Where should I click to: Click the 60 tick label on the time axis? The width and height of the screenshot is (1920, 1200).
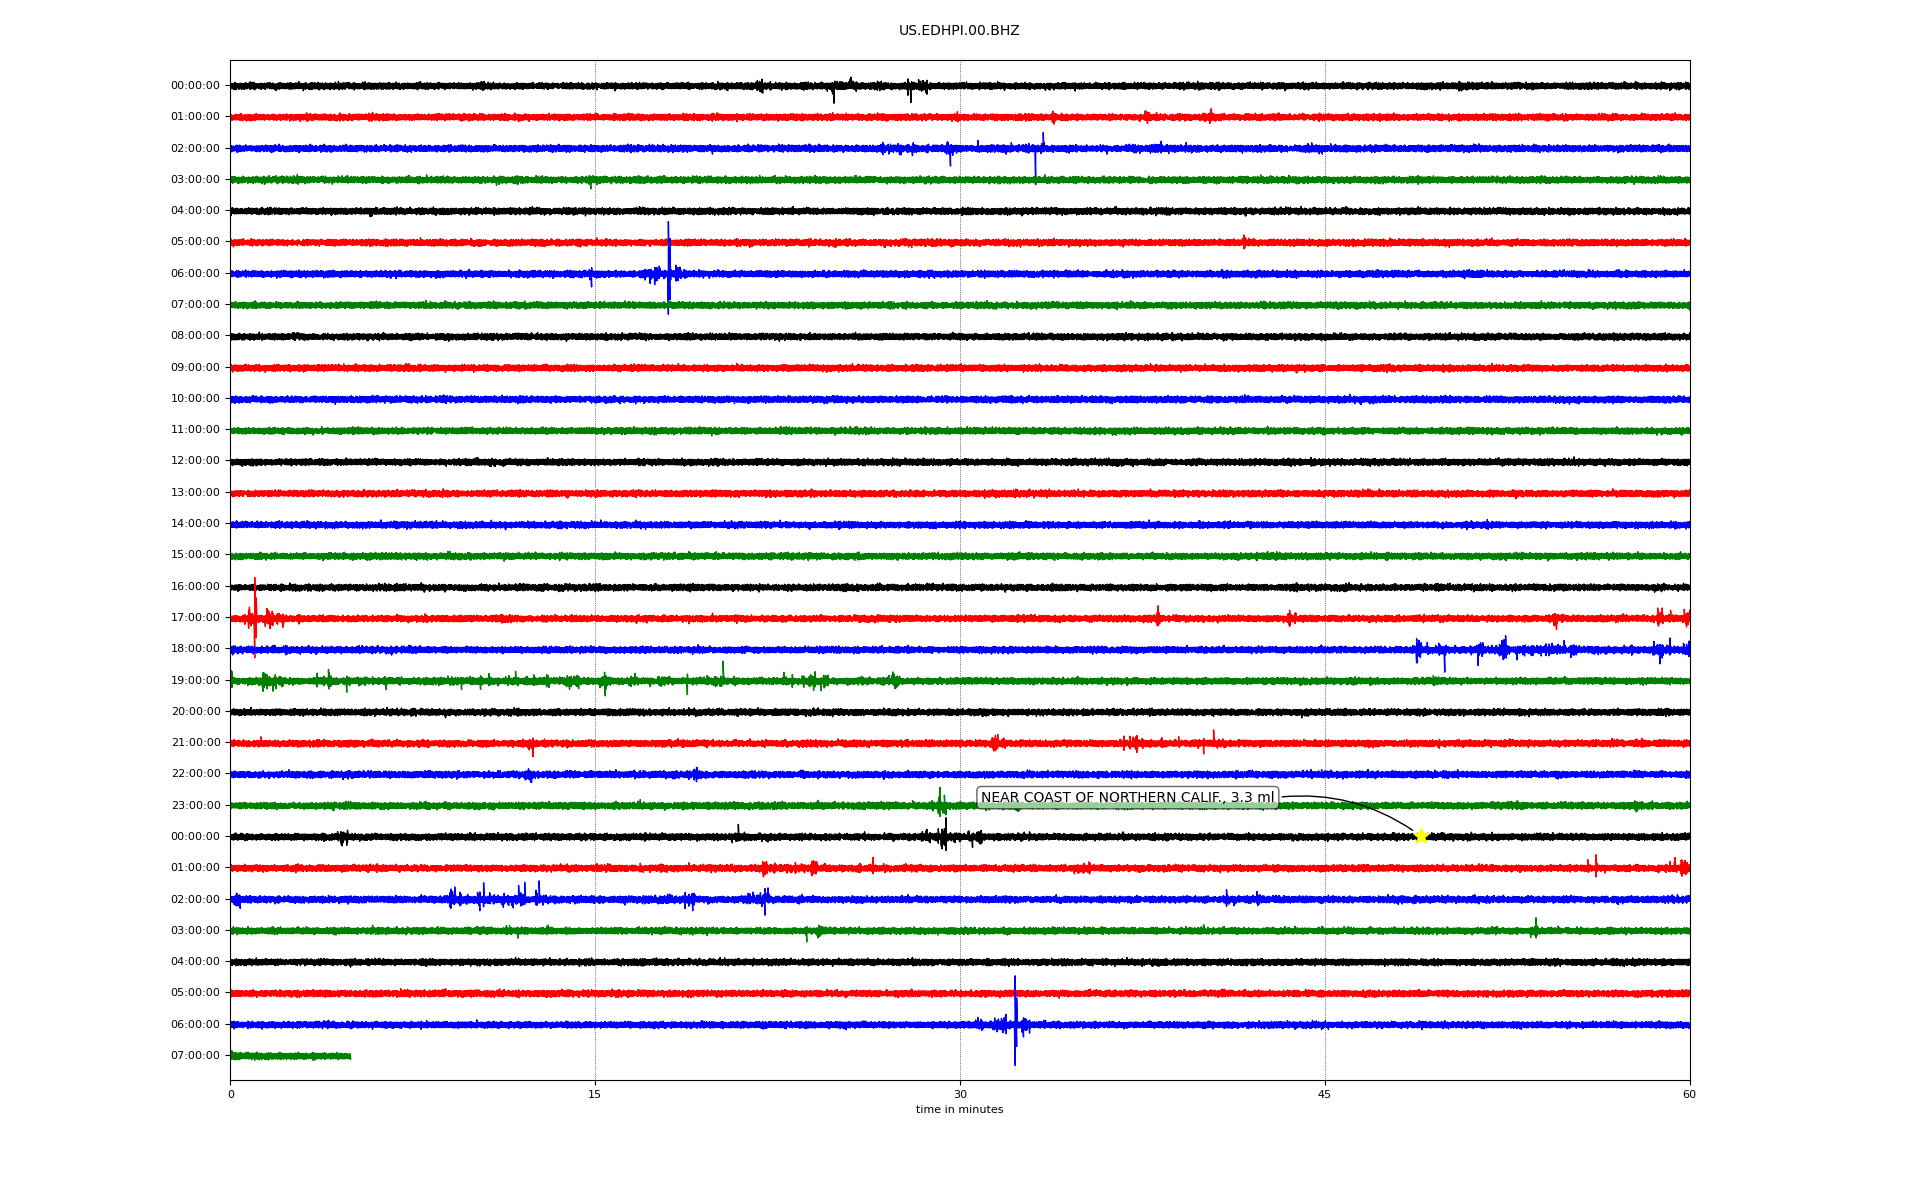click(1689, 1094)
